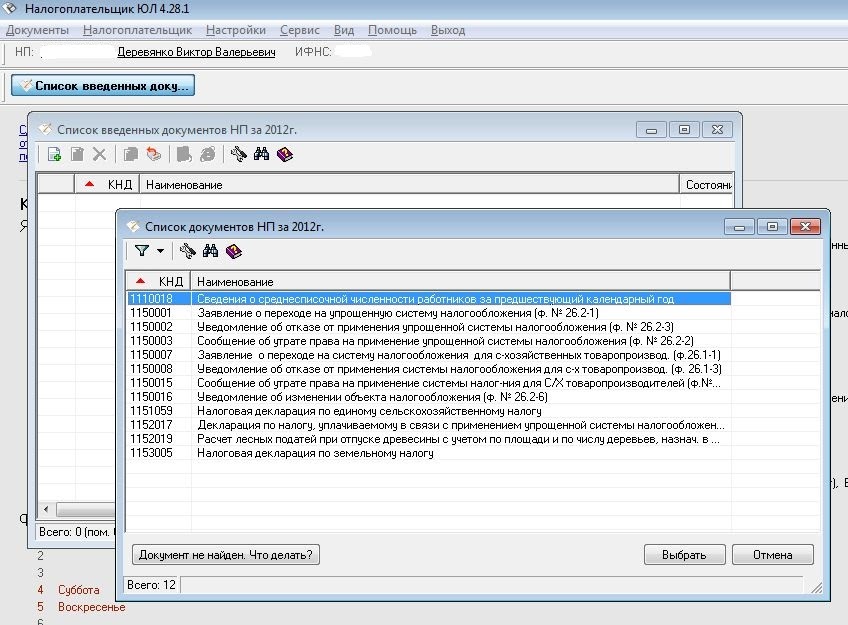Click the delete X icon in the entered documents window
This screenshot has width=848, height=625.
tap(100, 155)
